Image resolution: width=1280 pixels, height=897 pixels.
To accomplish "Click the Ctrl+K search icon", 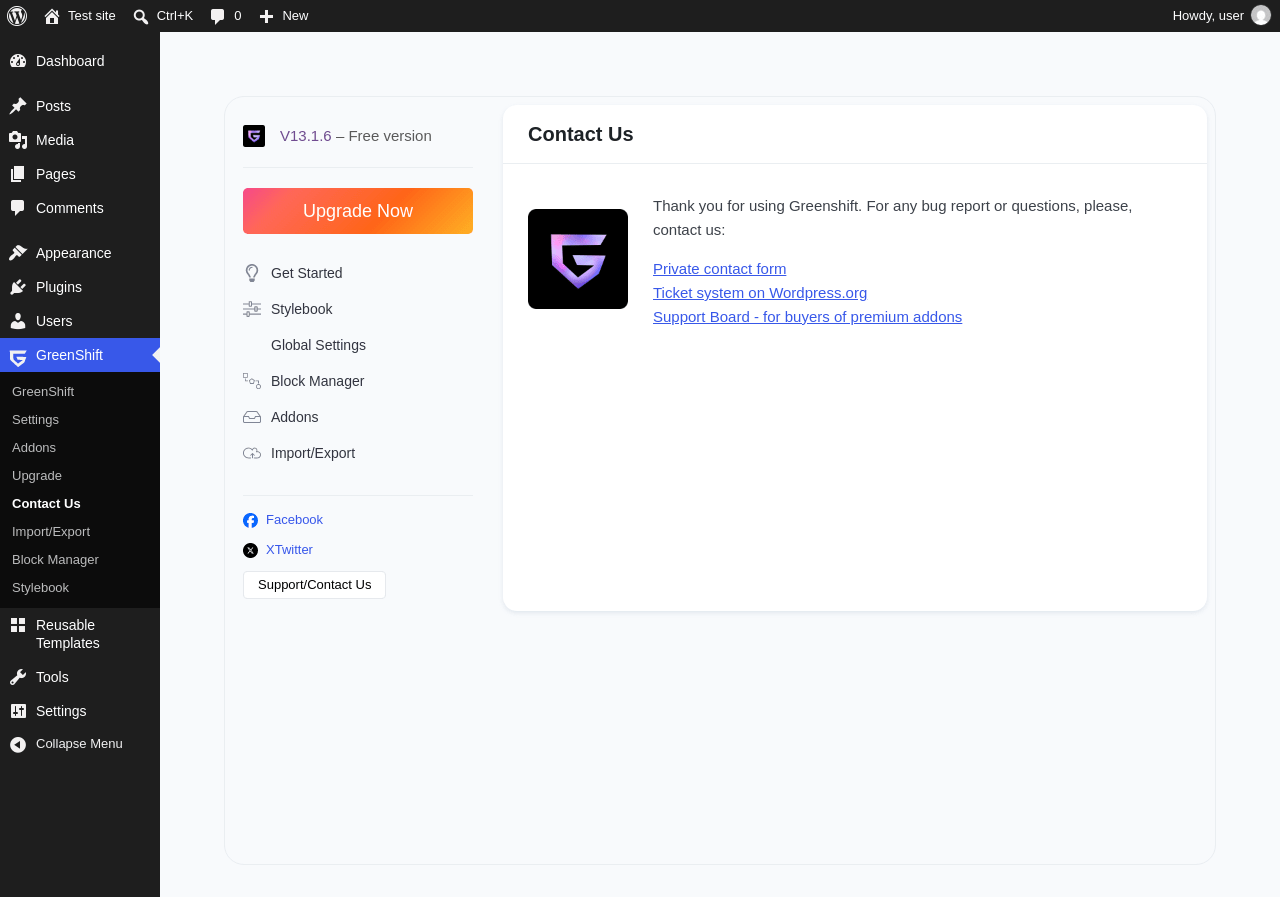I will click(x=141, y=16).
